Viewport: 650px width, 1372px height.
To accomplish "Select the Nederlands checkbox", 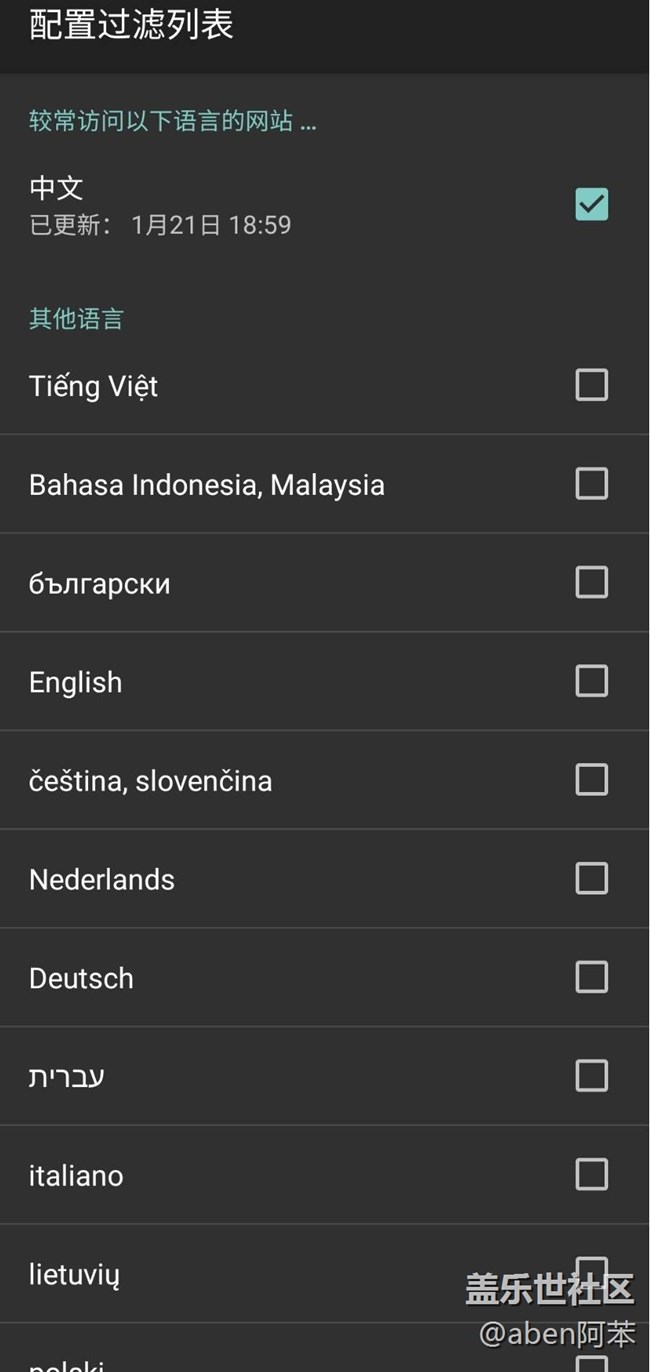I will pyautogui.click(x=591, y=878).
